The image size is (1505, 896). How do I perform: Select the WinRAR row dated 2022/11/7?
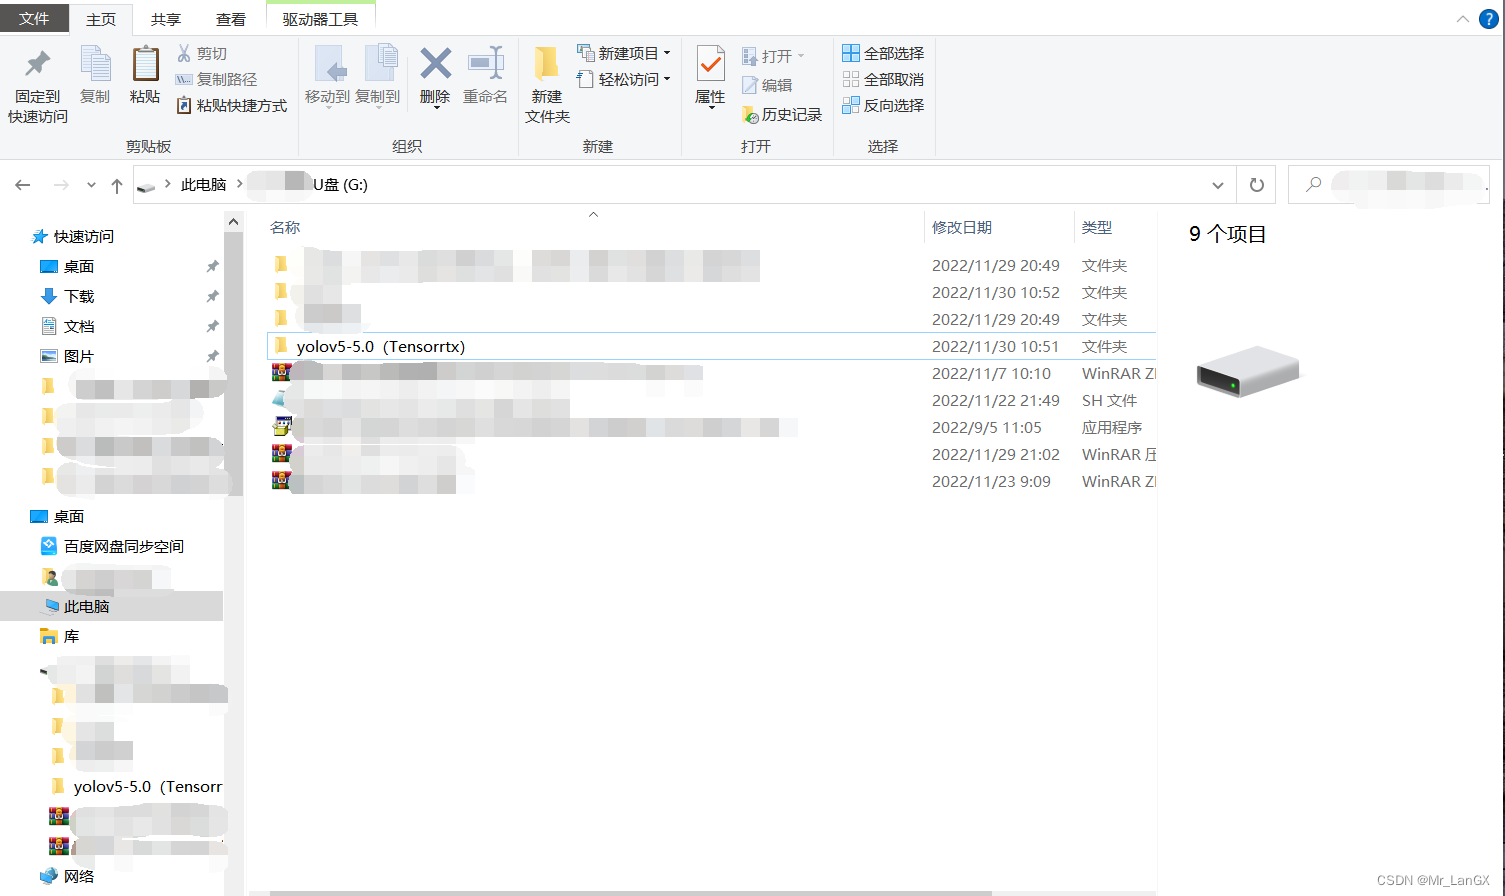click(x=711, y=373)
